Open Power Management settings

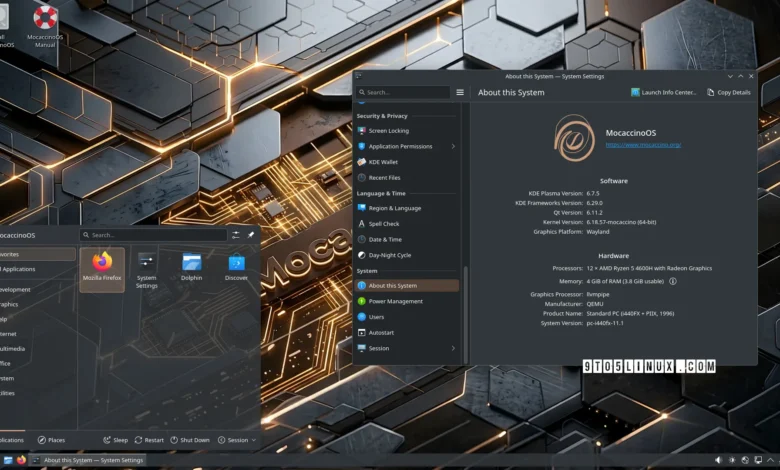coord(407,301)
